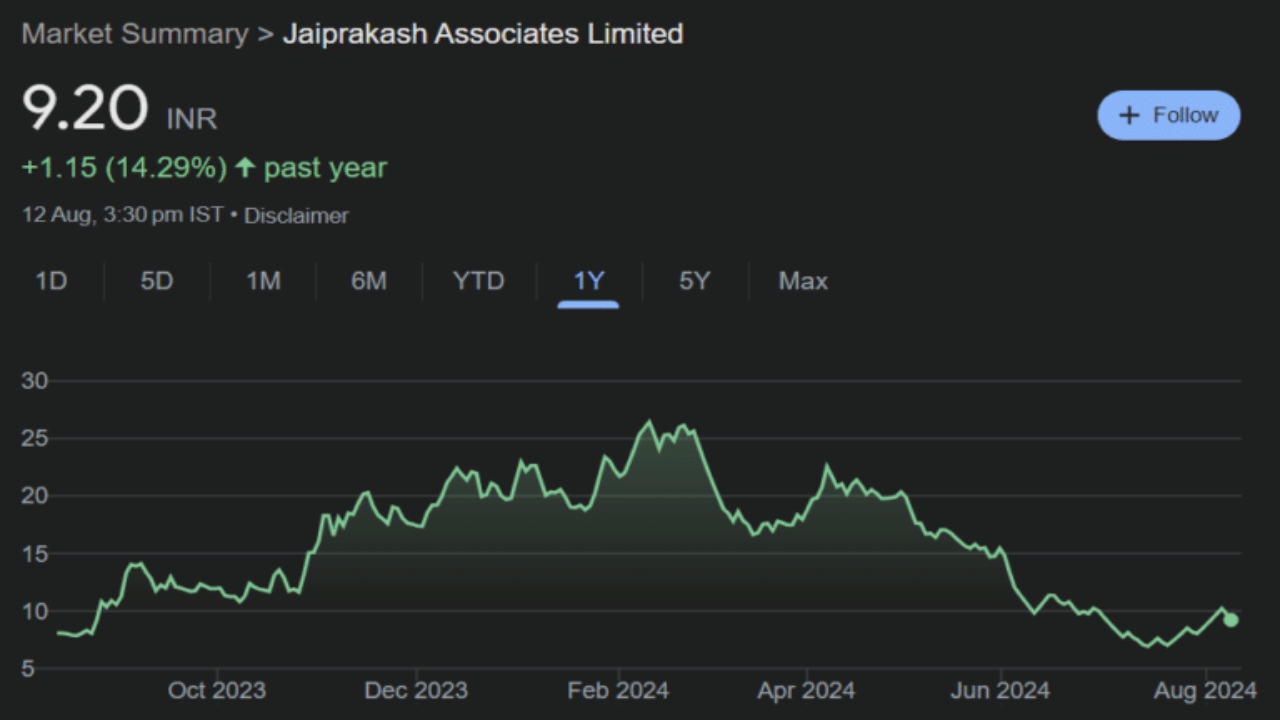Click the Oct 2023 axis label
Viewport: 1280px width, 720px height.
pos(217,690)
